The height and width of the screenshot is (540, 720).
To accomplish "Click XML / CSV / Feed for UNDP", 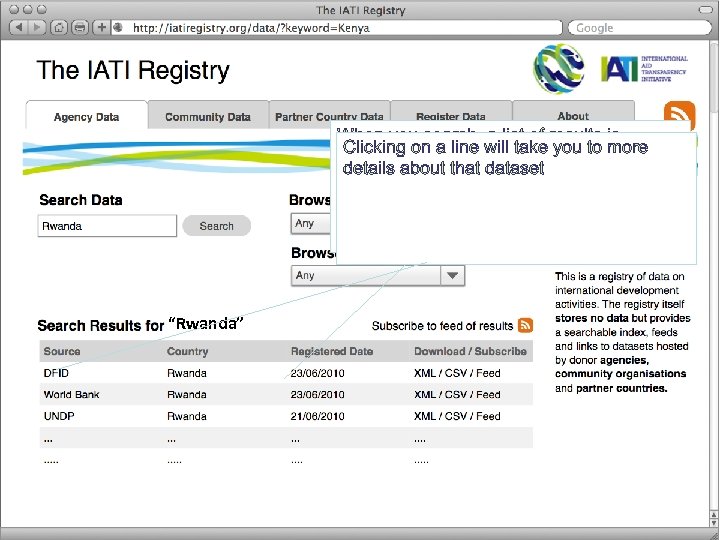I will (457, 416).
